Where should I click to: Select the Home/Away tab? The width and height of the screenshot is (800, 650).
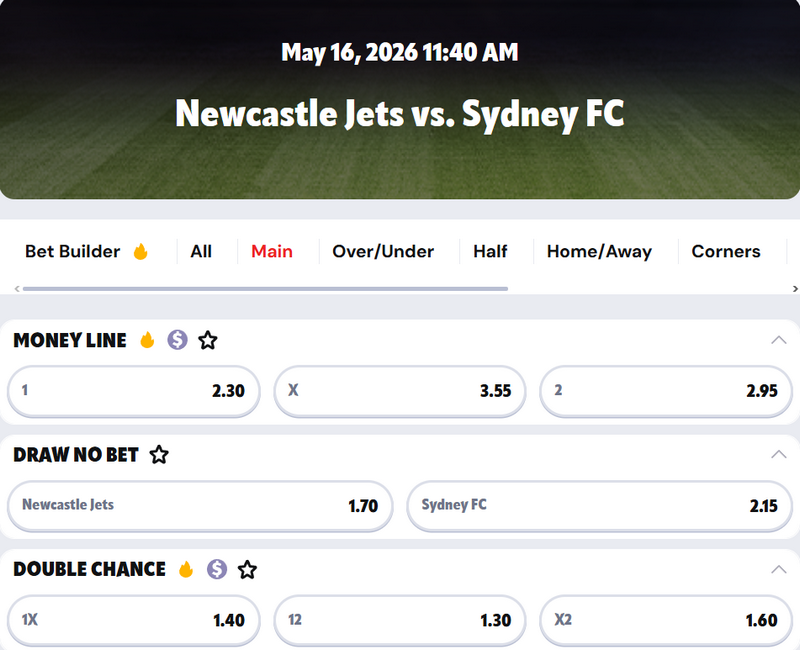[x=599, y=252]
